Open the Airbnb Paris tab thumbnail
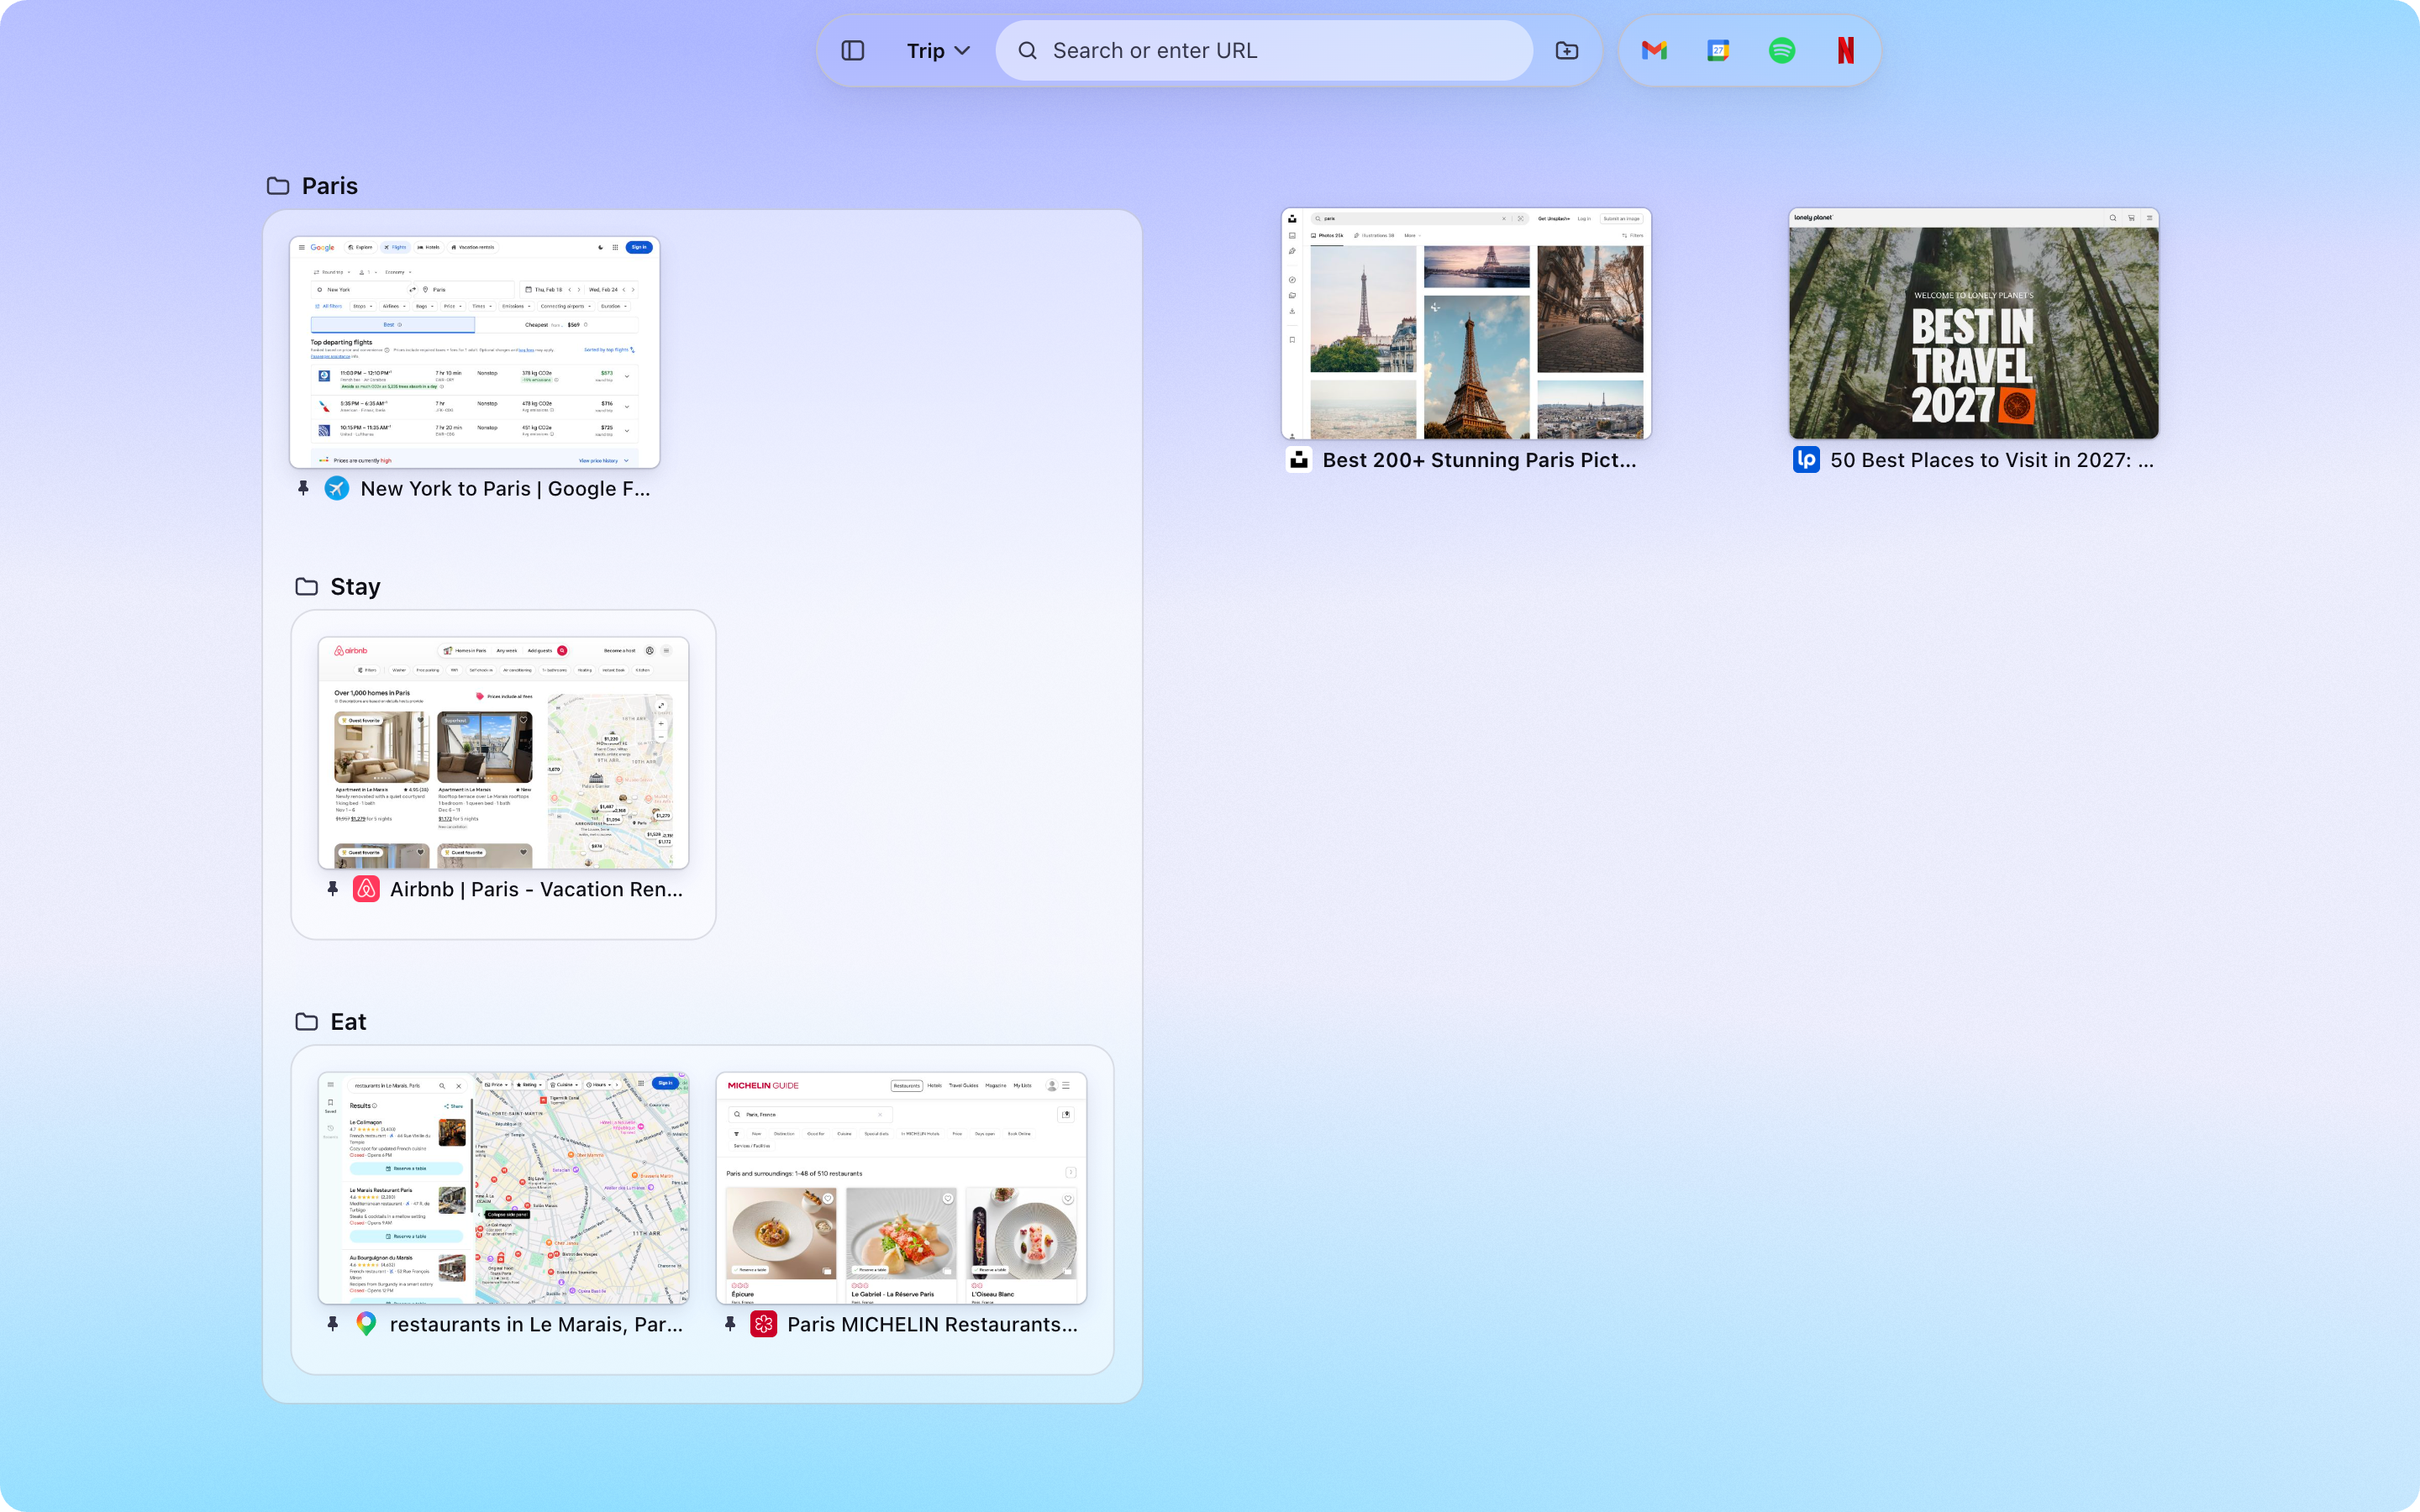This screenshot has width=2420, height=1512. [504, 753]
